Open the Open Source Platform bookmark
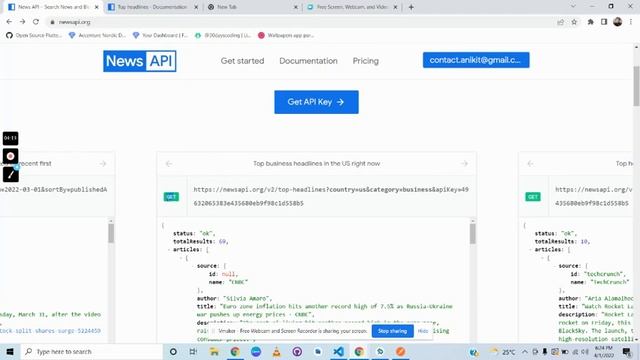The height and width of the screenshot is (360, 640). (x=34, y=36)
